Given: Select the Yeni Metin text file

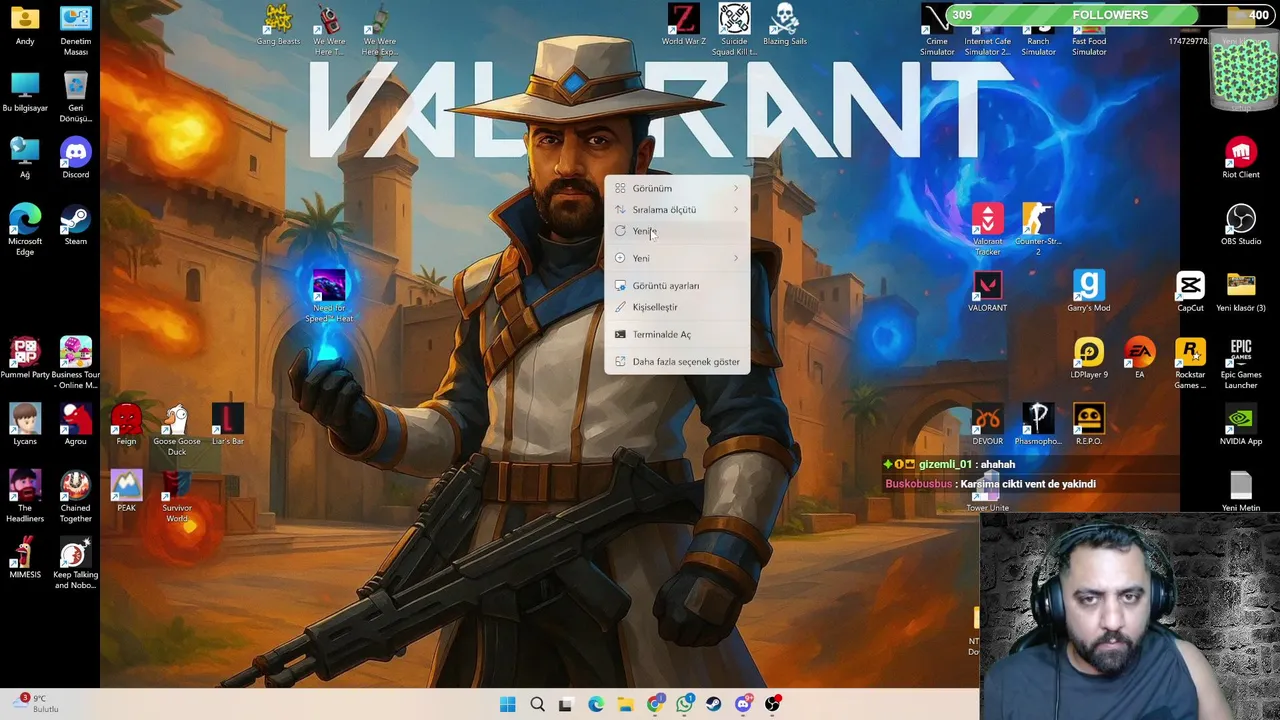Looking at the screenshot, I should coord(1241,492).
